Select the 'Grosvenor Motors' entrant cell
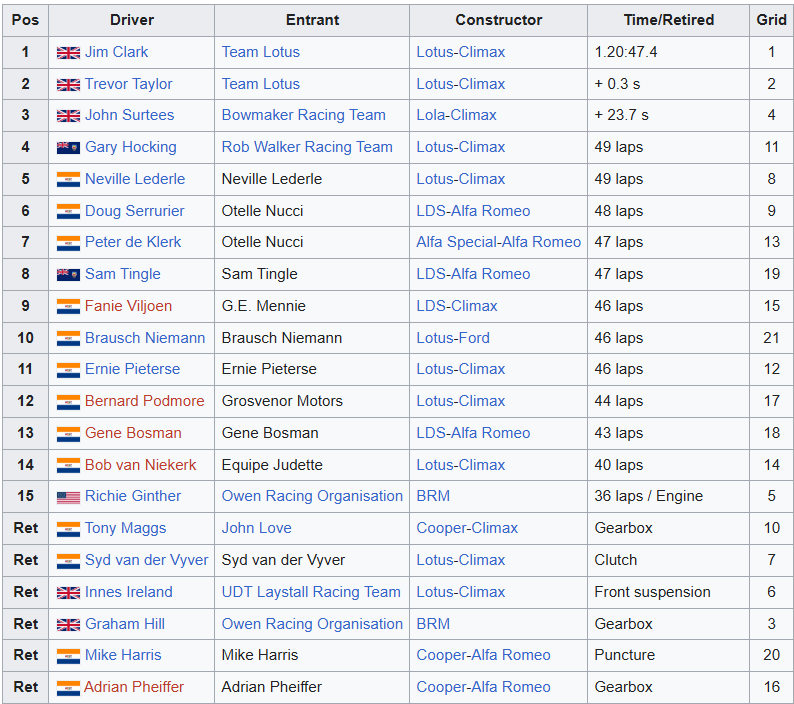The height and width of the screenshot is (704, 794). coord(312,401)
